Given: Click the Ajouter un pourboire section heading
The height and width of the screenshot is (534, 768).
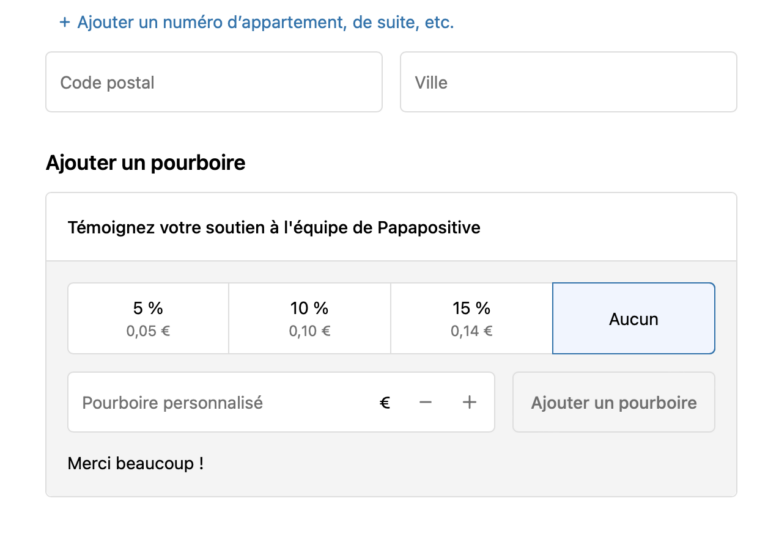Looking at the screenshot, I should pos(145,162).
